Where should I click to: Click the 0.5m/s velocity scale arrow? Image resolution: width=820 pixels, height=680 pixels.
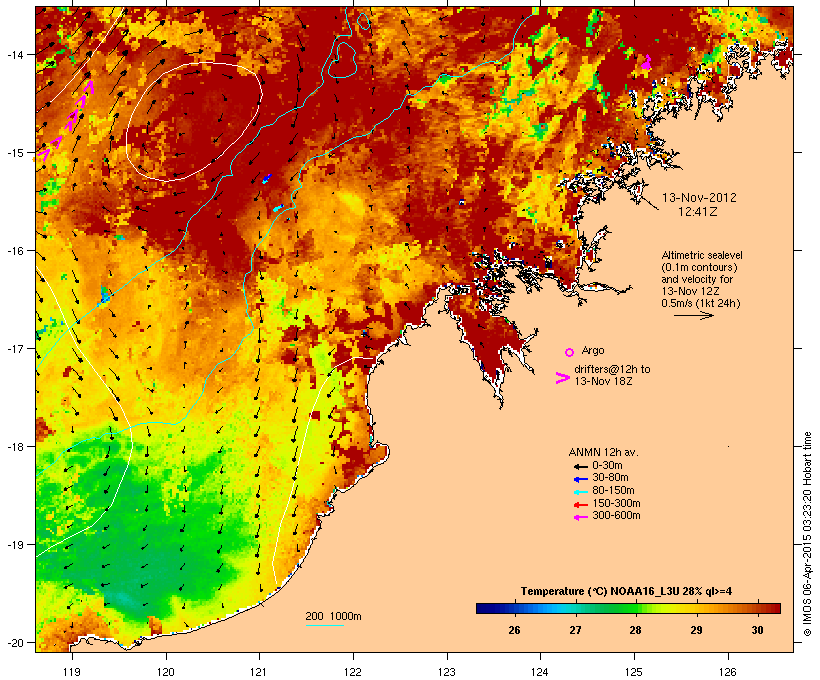pos(693,315)
